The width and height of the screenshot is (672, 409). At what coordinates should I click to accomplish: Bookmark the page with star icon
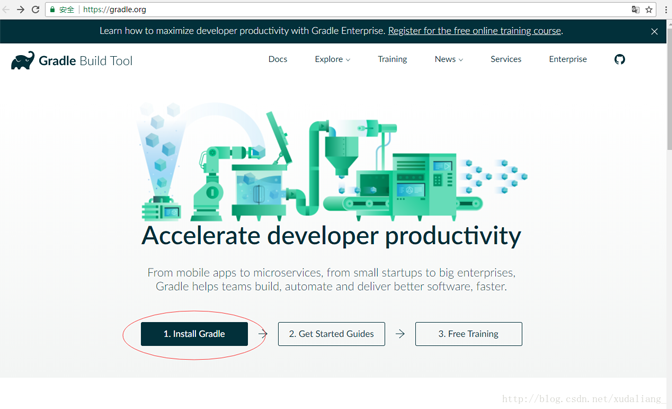pos(649,9)
